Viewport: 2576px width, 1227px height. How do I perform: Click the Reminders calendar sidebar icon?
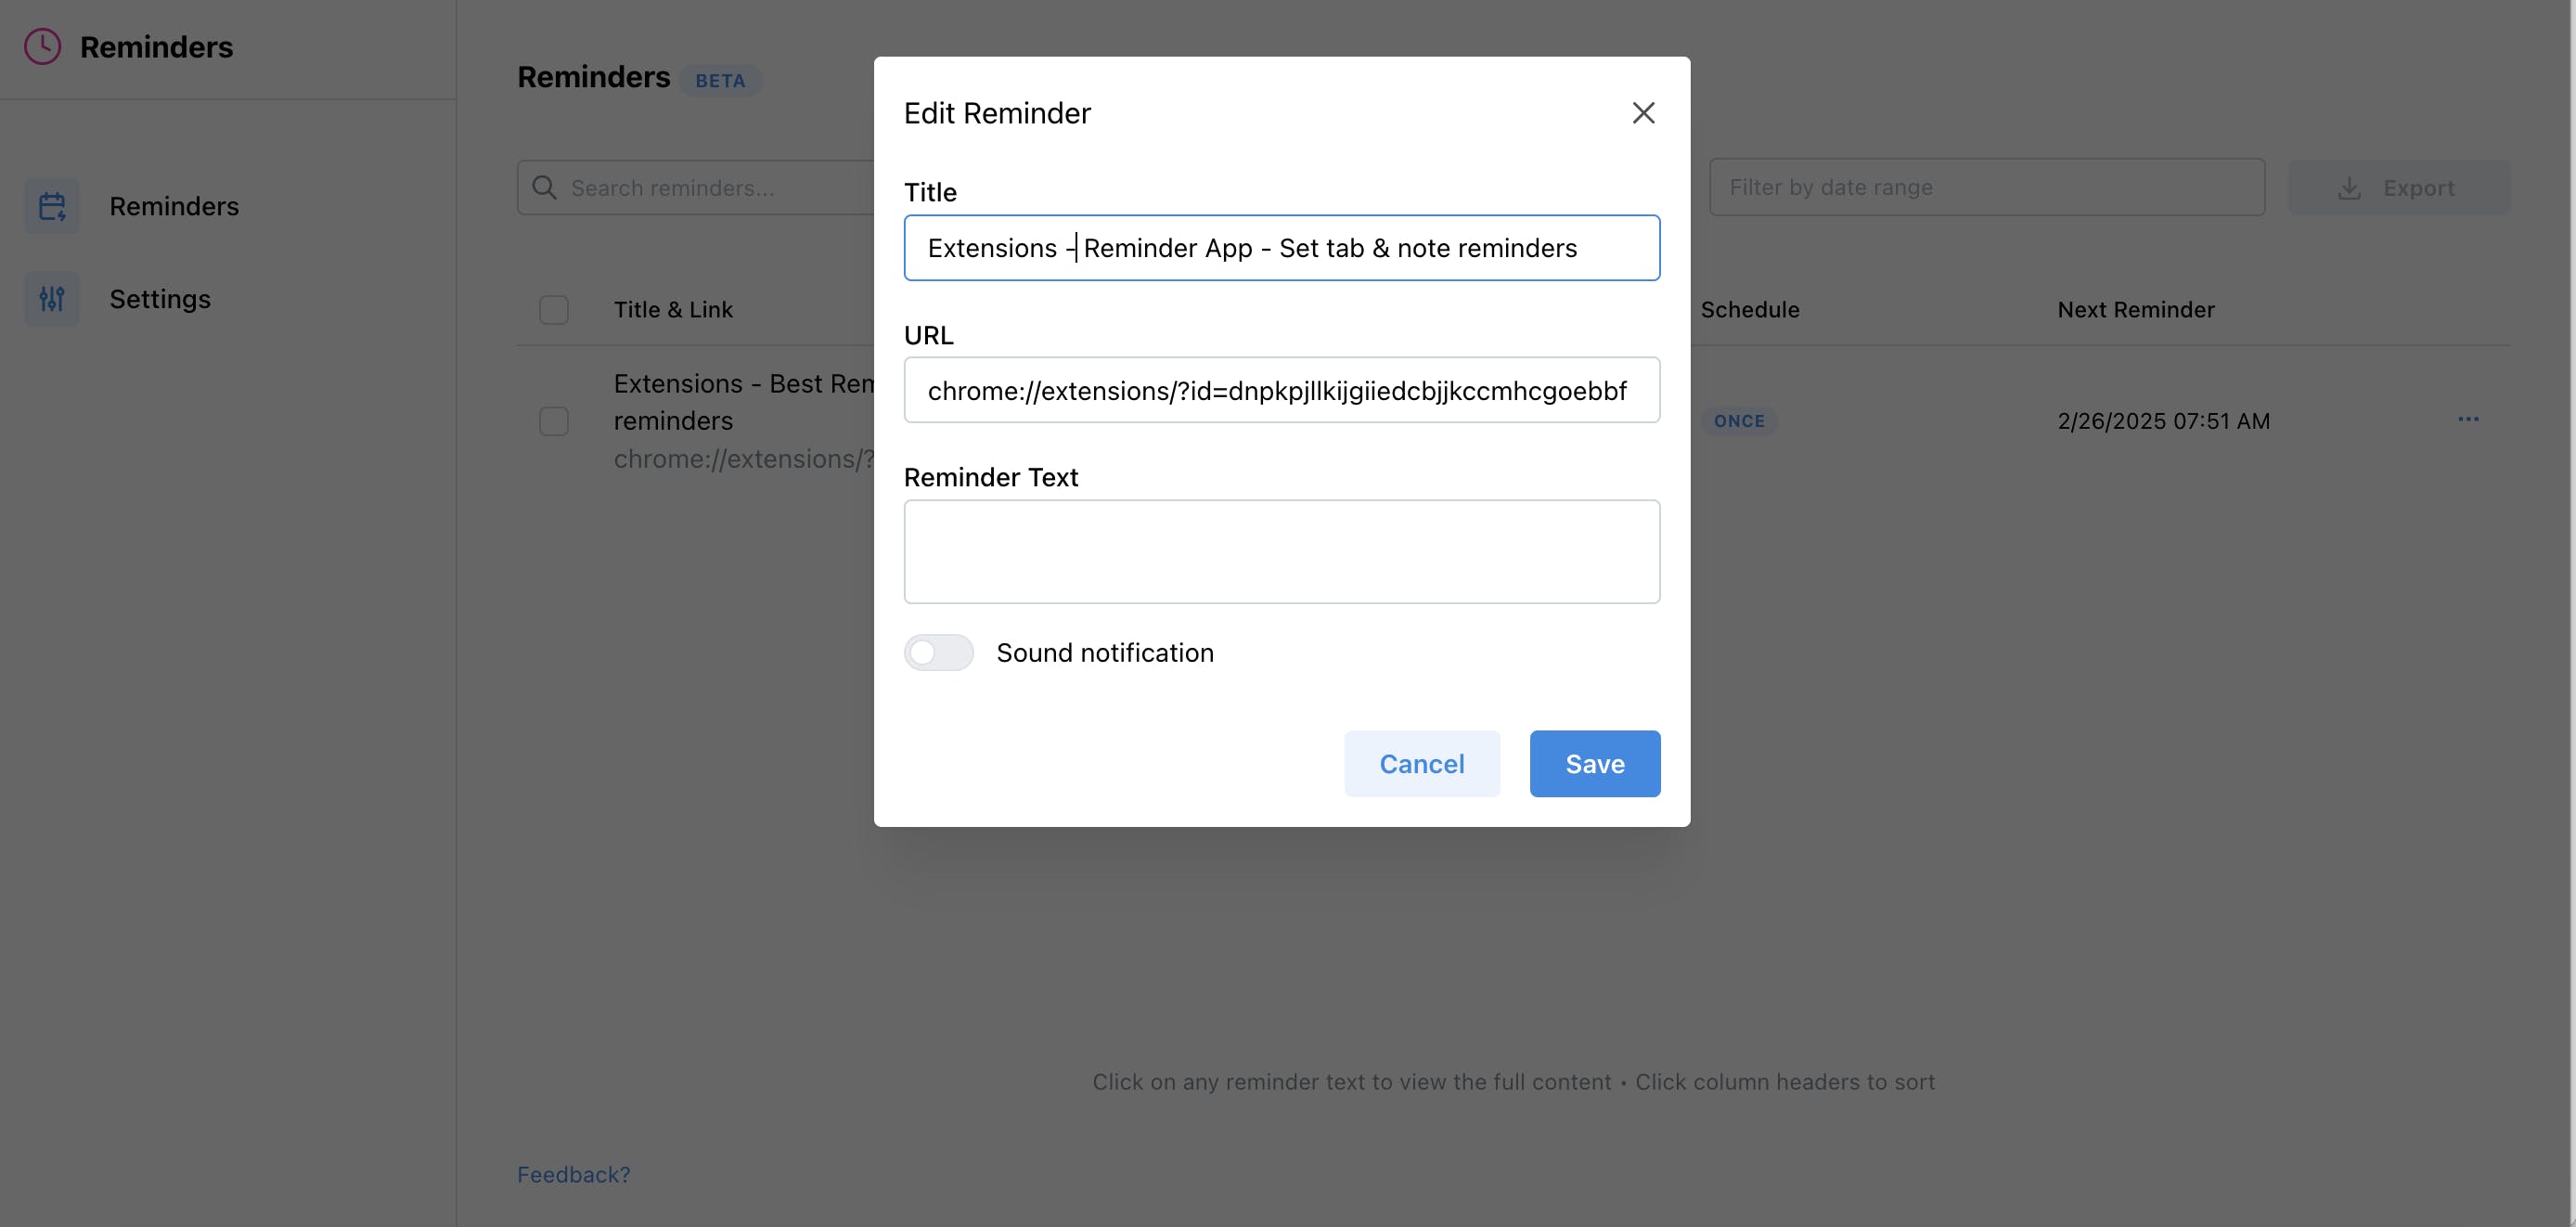[52, 206]
